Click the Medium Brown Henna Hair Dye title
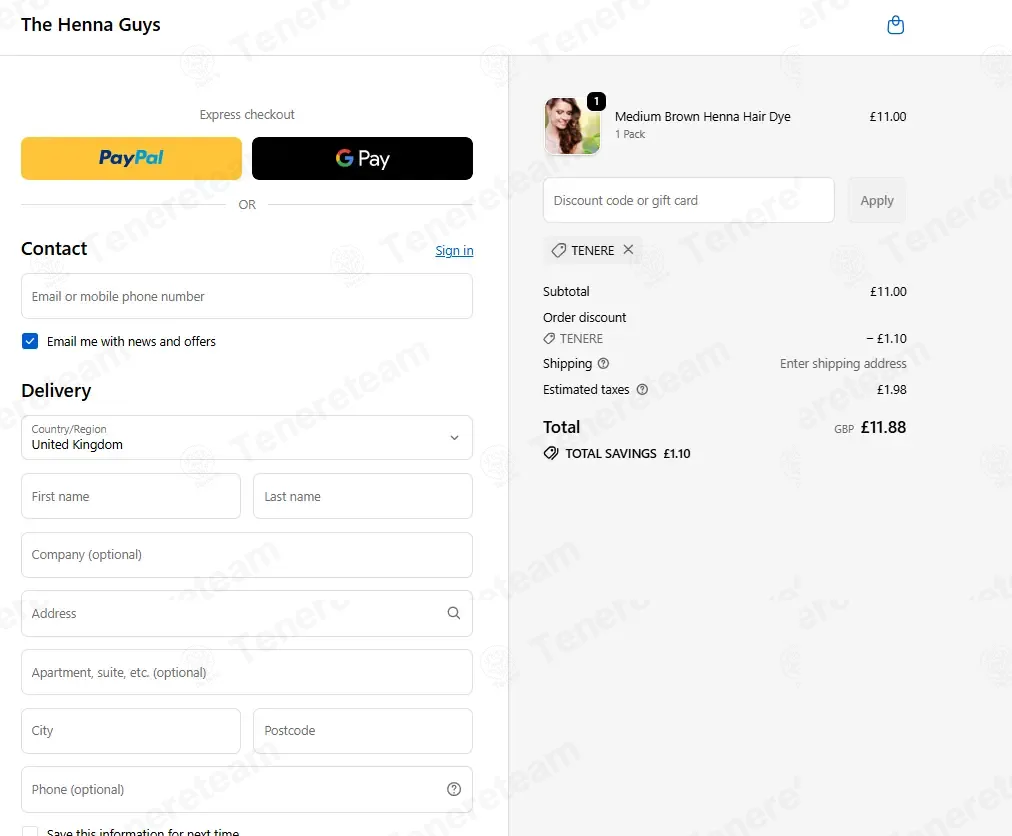1012x836 pixels. (702, 117)
